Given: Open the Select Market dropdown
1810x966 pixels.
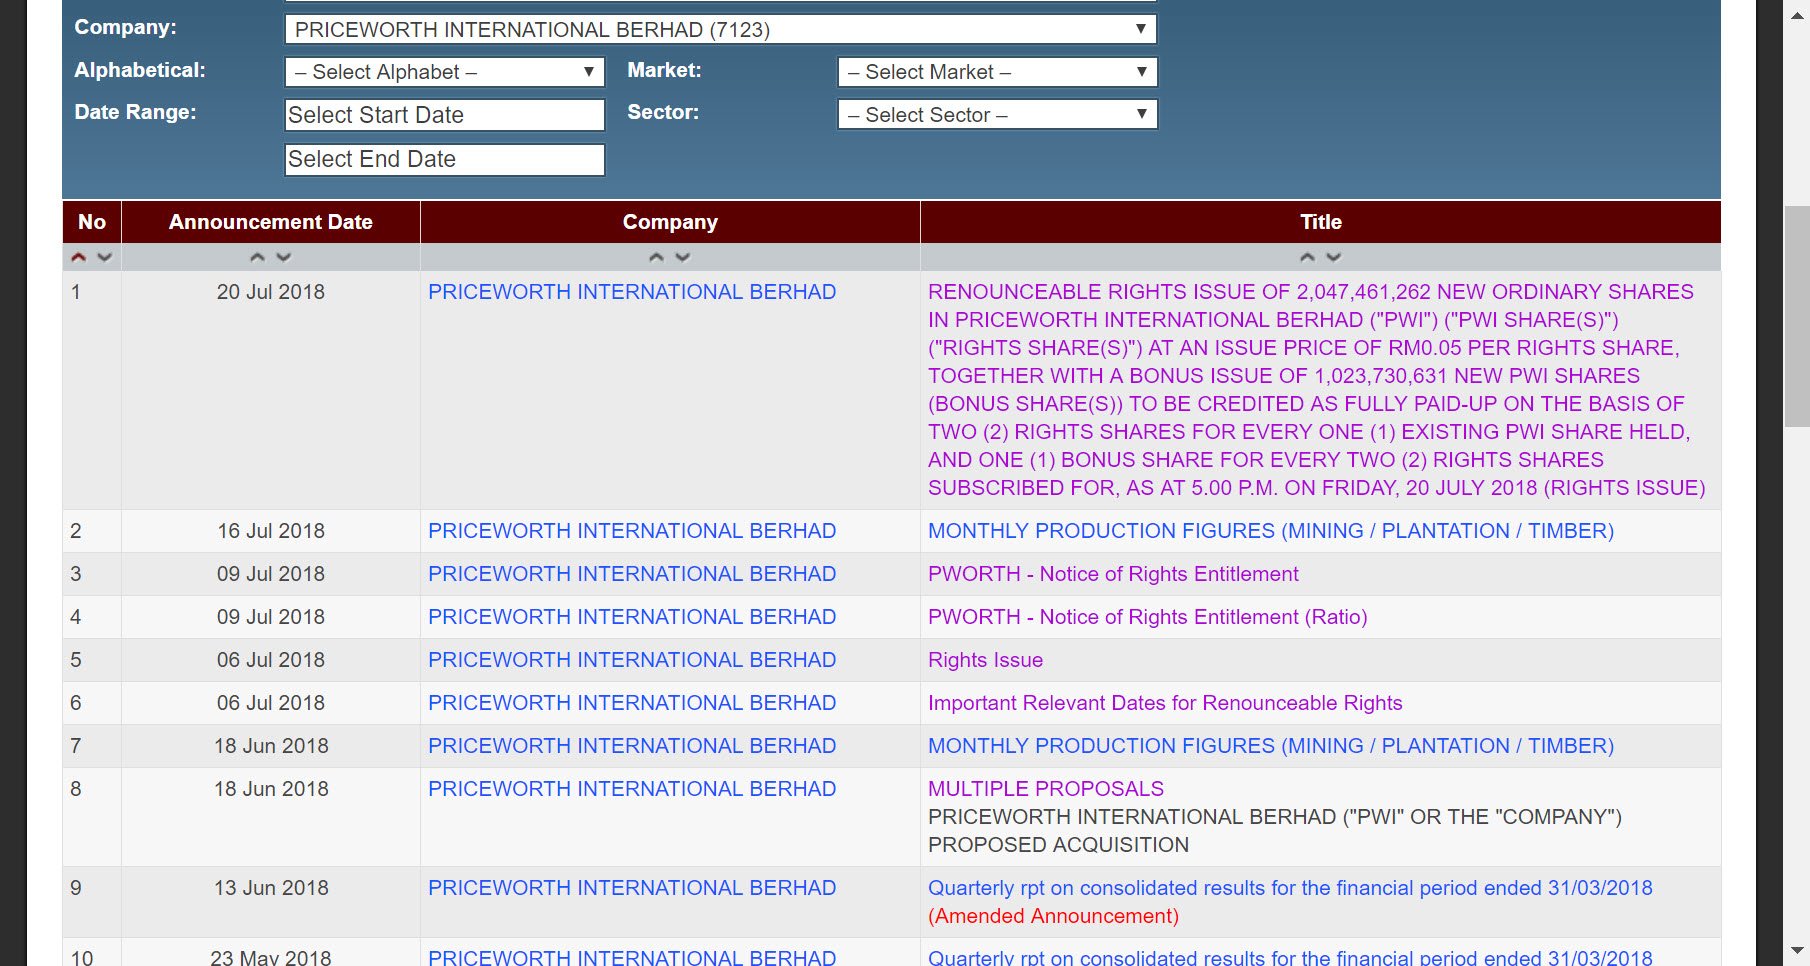Looking at the screenshot, I should click(997, 72).
